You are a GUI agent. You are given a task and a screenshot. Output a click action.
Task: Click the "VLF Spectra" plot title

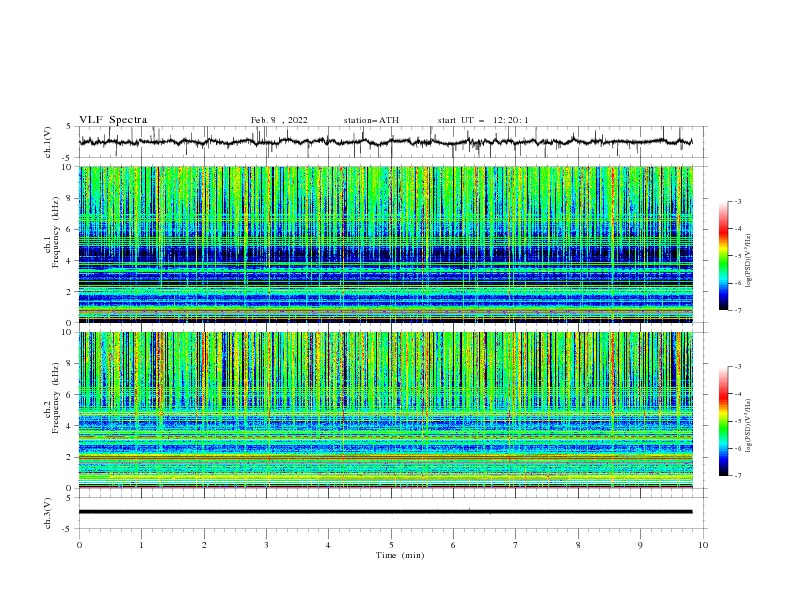(x=113, y=120)
